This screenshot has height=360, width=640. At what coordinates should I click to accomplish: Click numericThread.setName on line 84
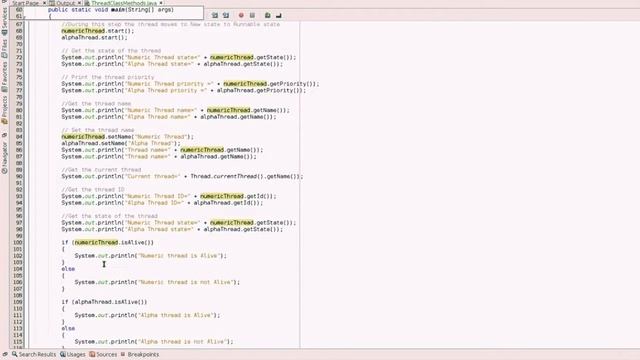tap(98, 137)
